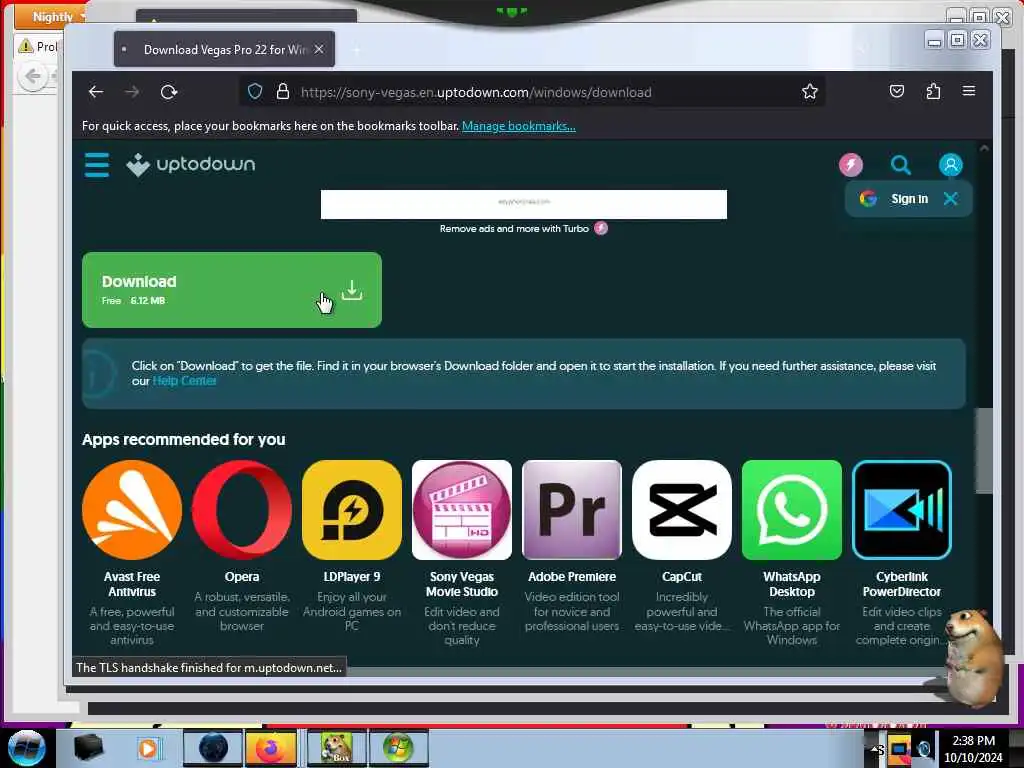Open the Pocket save icon
Image resolution: width=1024 pixels, height=768 pixels.
[x=897, y=91]
